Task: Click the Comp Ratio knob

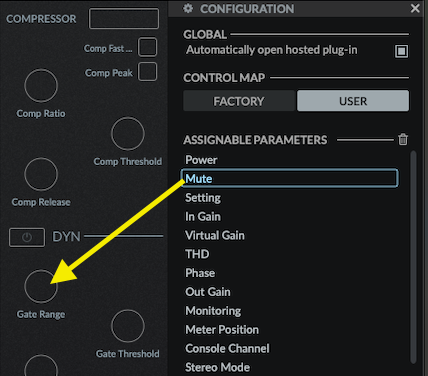Action: (x=41, y=86)
